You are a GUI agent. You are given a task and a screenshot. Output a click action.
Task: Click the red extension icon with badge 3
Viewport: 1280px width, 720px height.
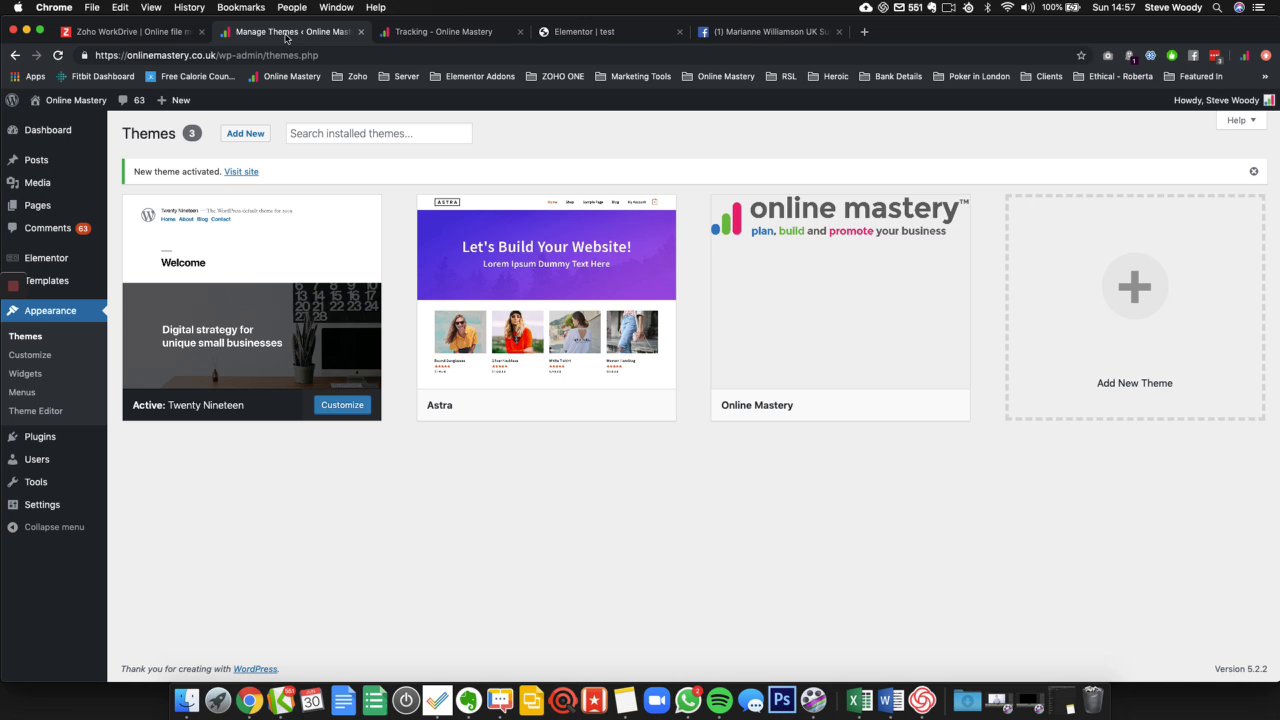coord(1215,55)
